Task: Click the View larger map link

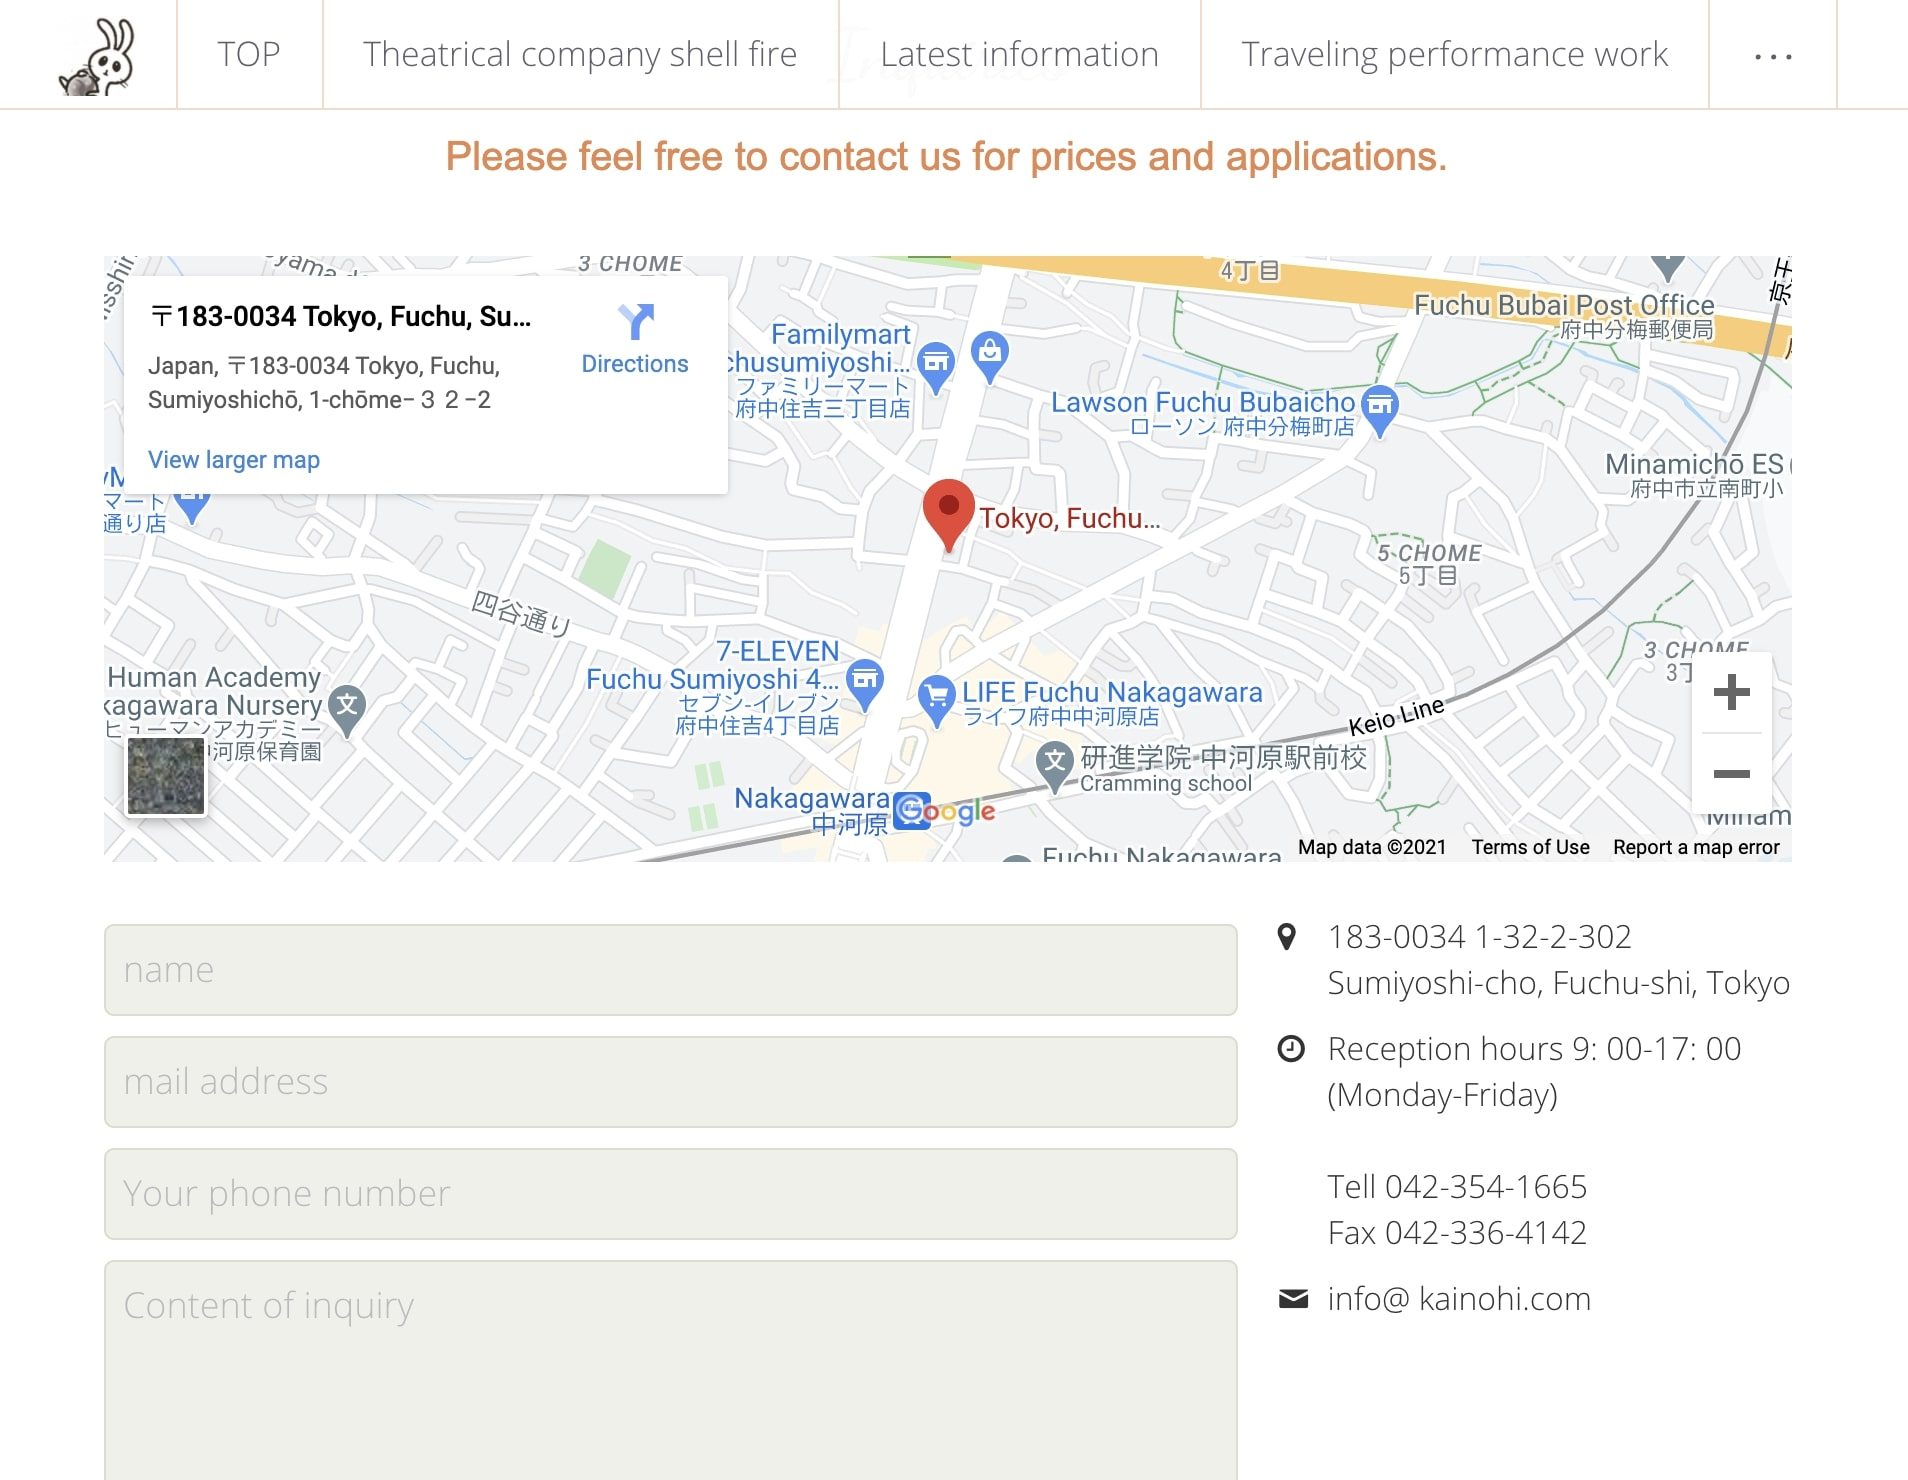Action: (234, 460)
